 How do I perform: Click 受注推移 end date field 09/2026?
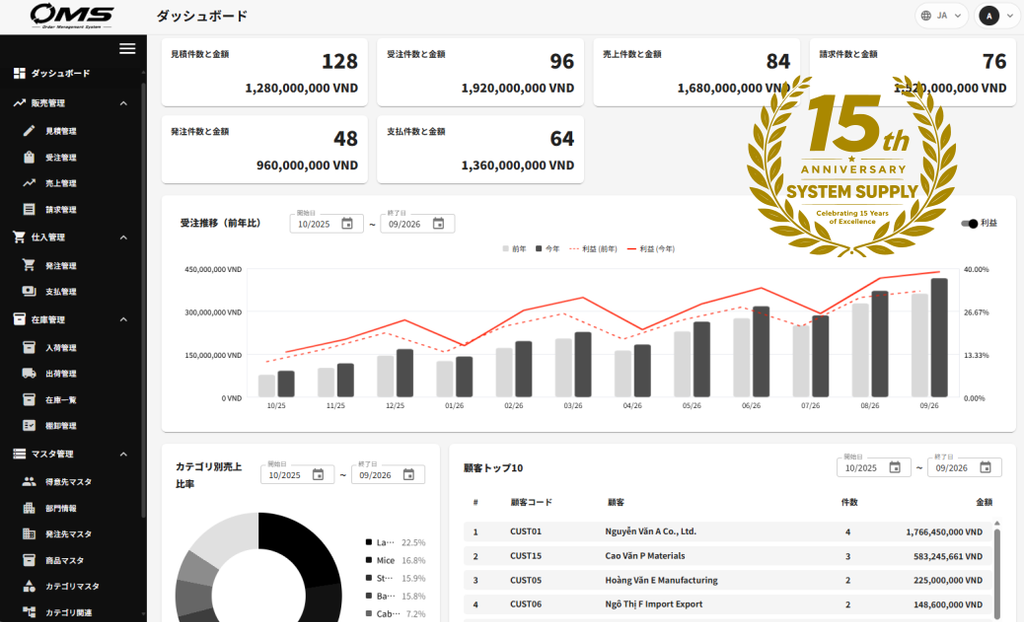pyautogui.click(x=417, y=223)
